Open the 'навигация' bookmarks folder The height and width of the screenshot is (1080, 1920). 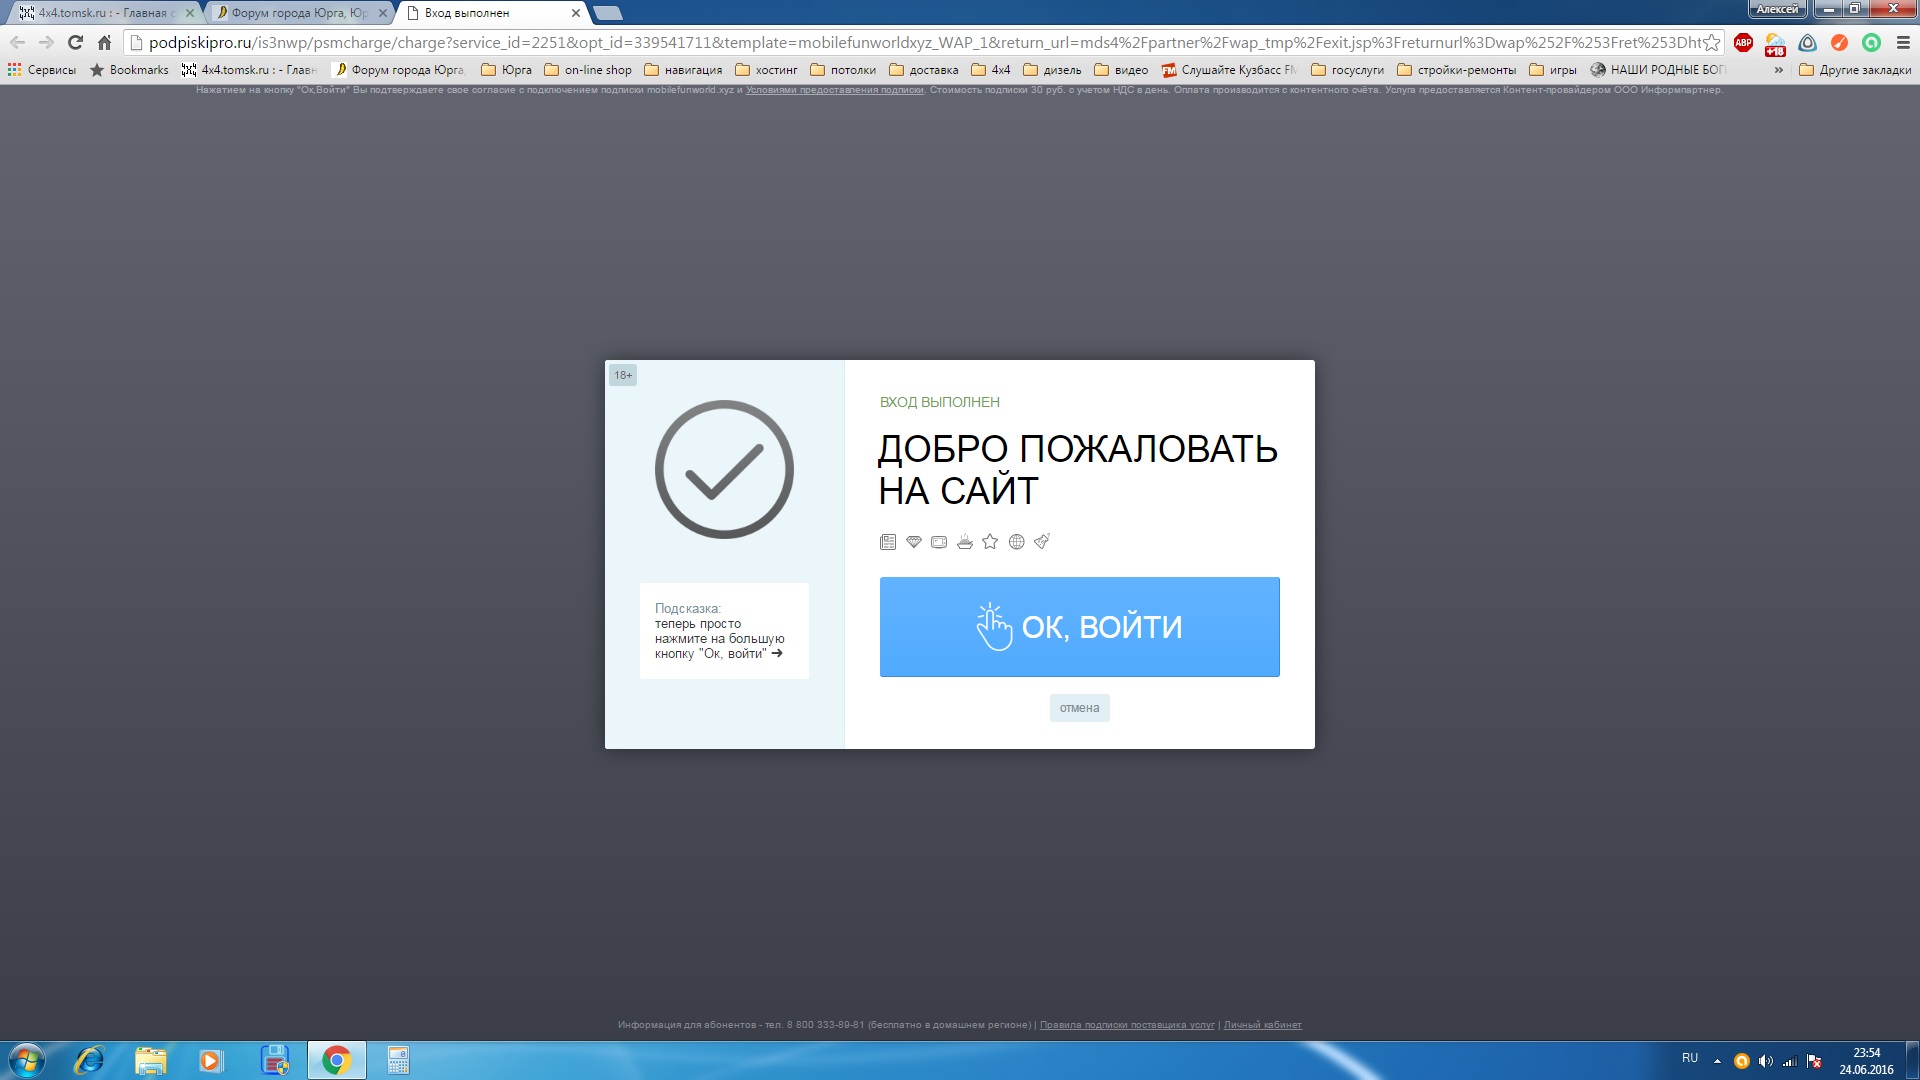pos(683,70)
